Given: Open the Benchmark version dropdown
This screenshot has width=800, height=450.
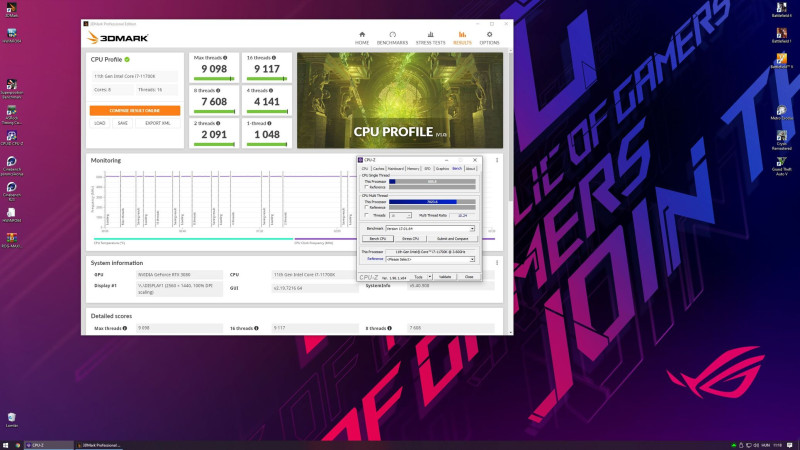Looking at the screenshot, I should click(430, 229).
